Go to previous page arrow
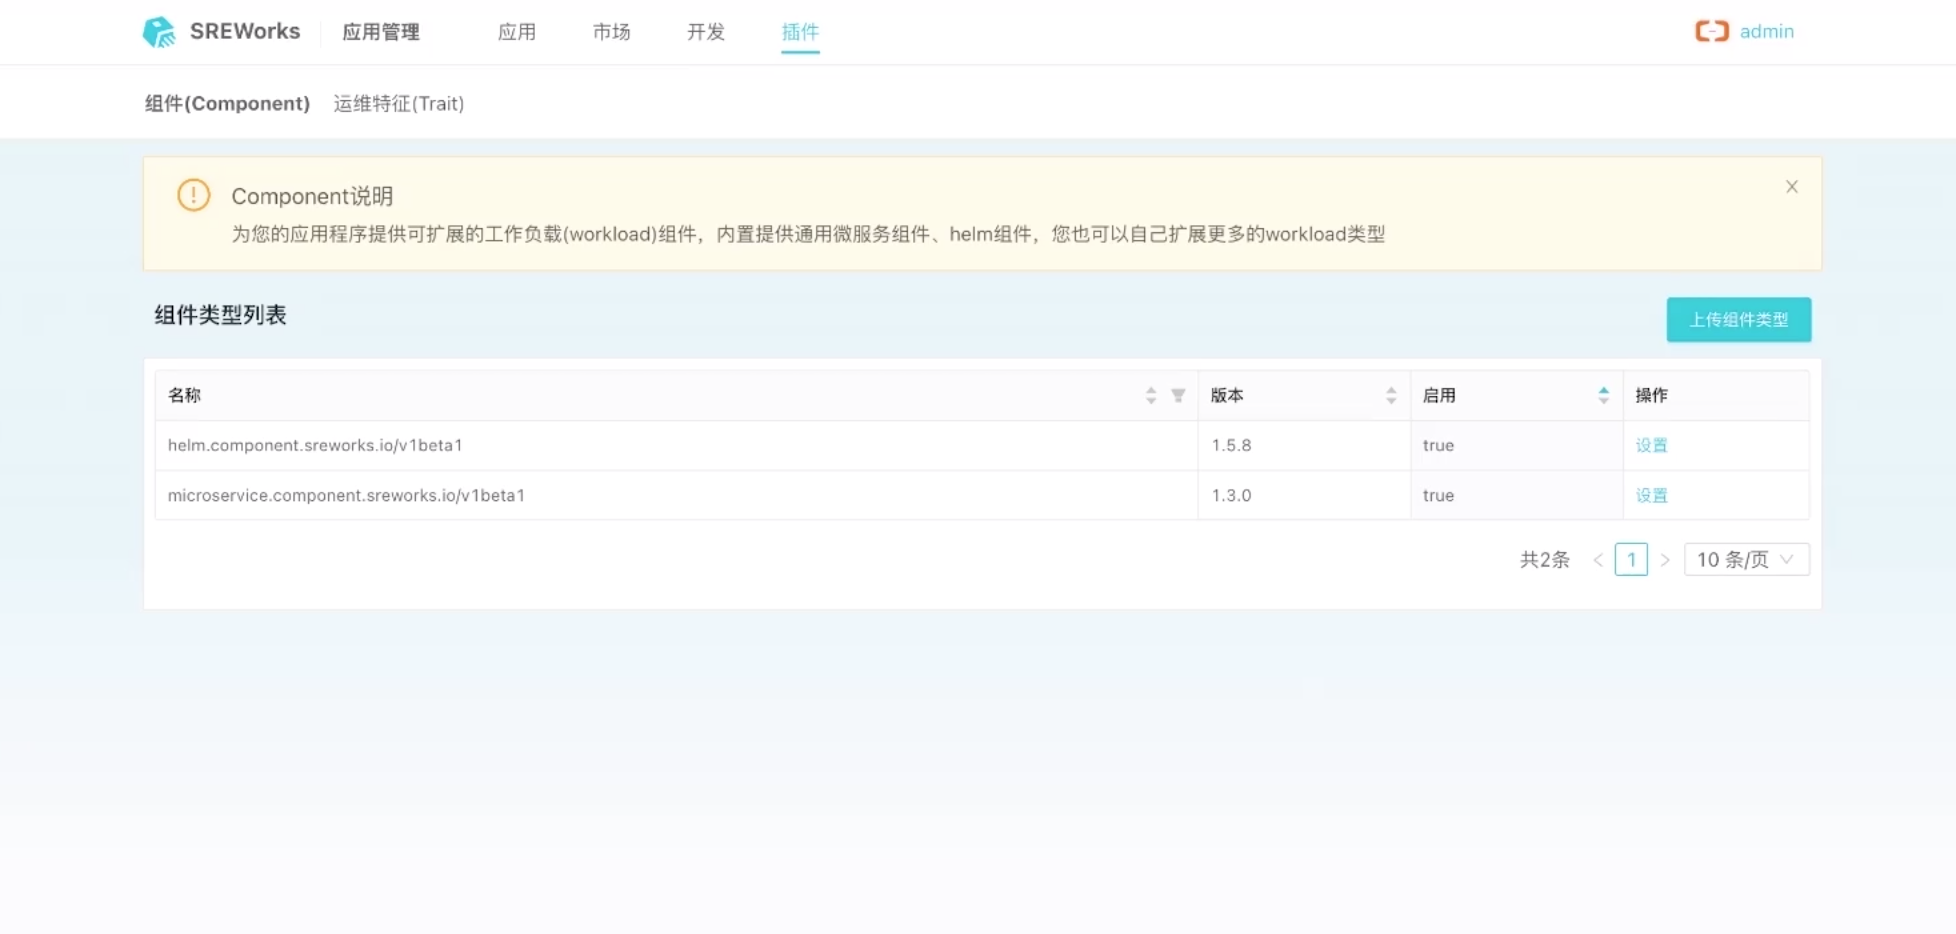Viewport: 1956px width, 934px height. tap(1598, 560)
